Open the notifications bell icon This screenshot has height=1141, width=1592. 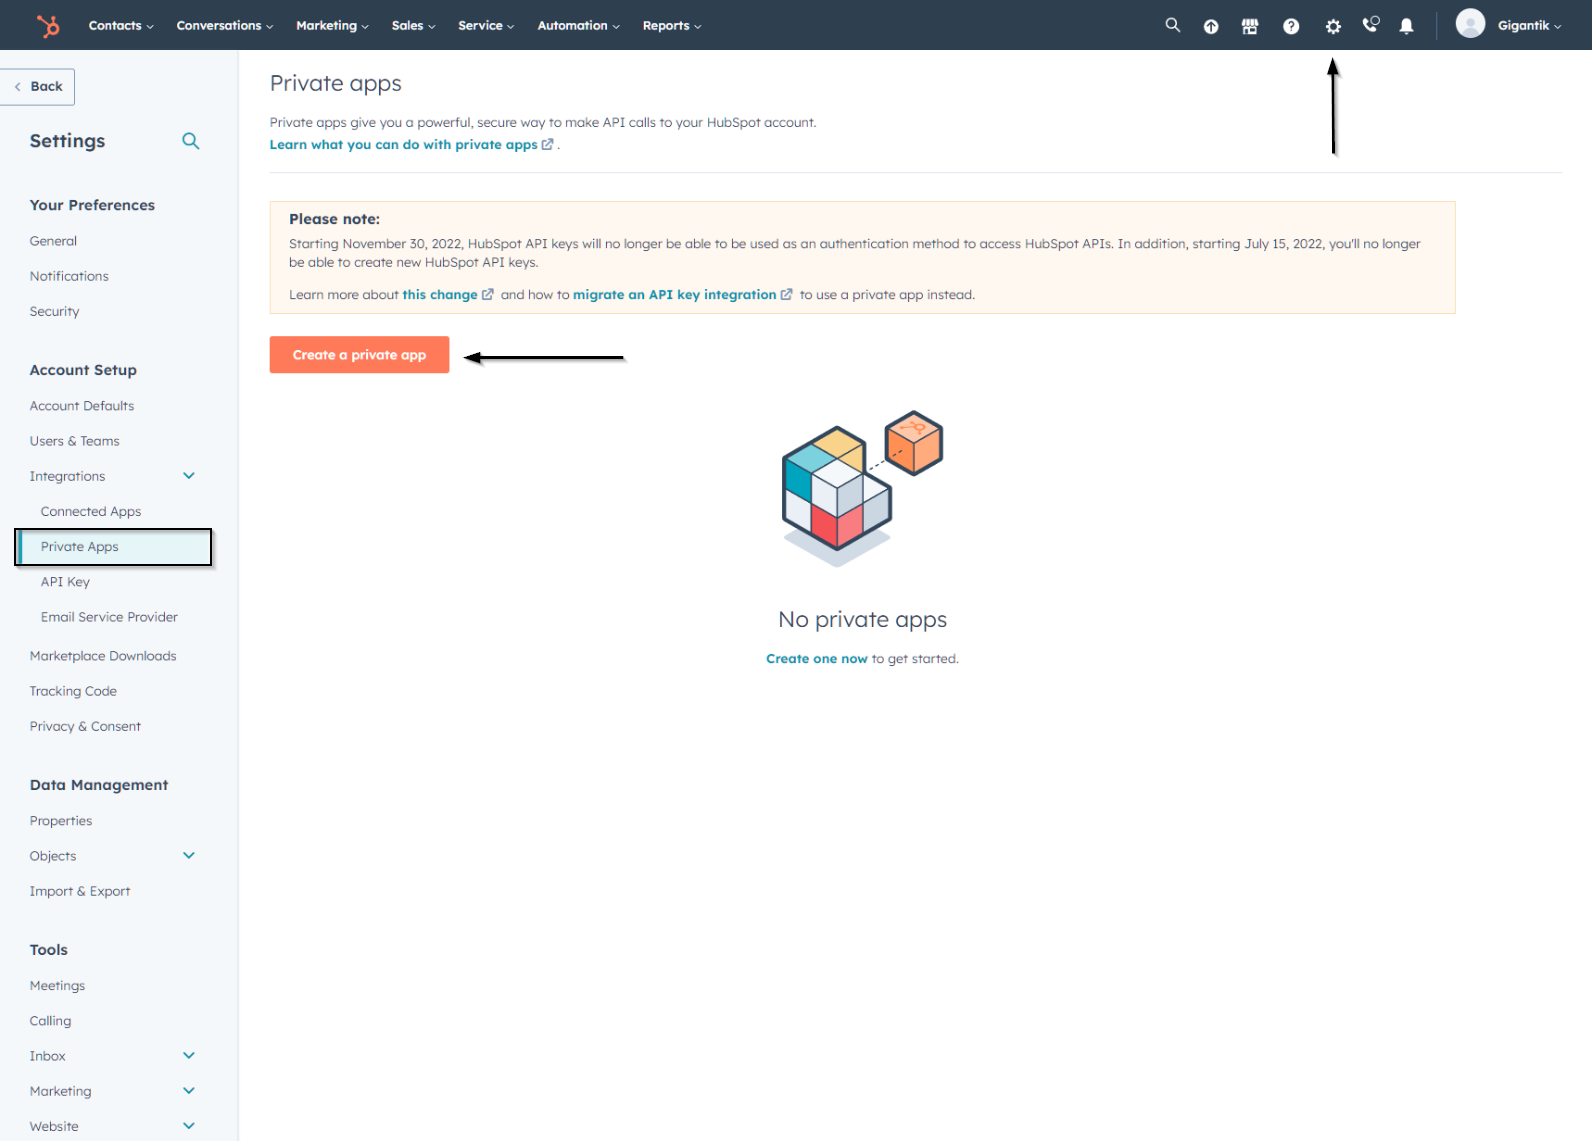[1406, 26]
